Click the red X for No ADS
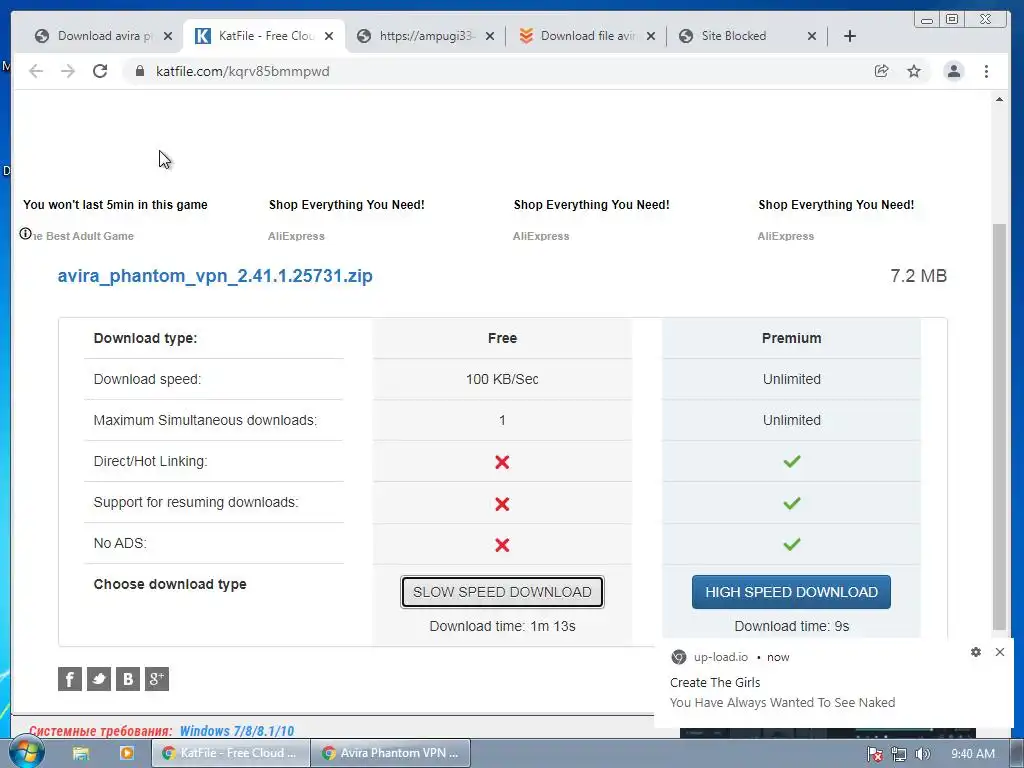1024x768 pixels. coord(502,545)
